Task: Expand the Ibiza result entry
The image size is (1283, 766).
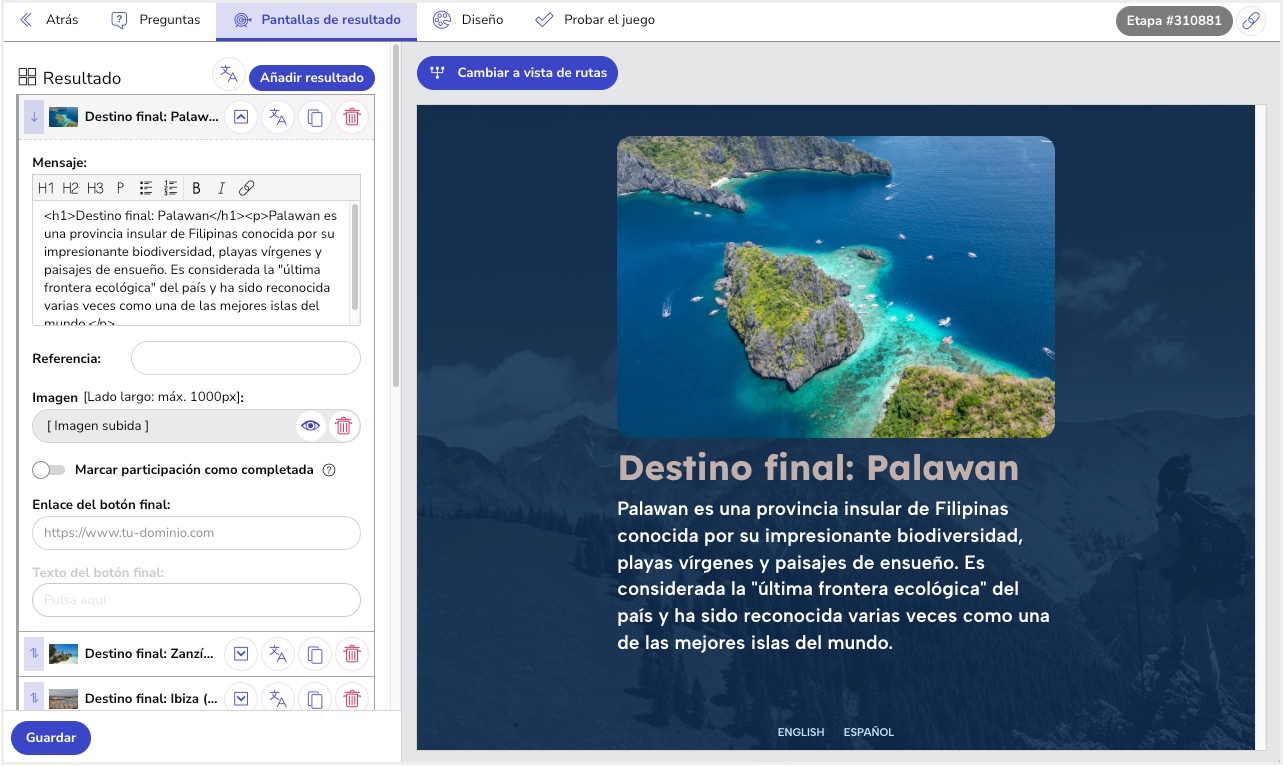Action: (241, 699)
